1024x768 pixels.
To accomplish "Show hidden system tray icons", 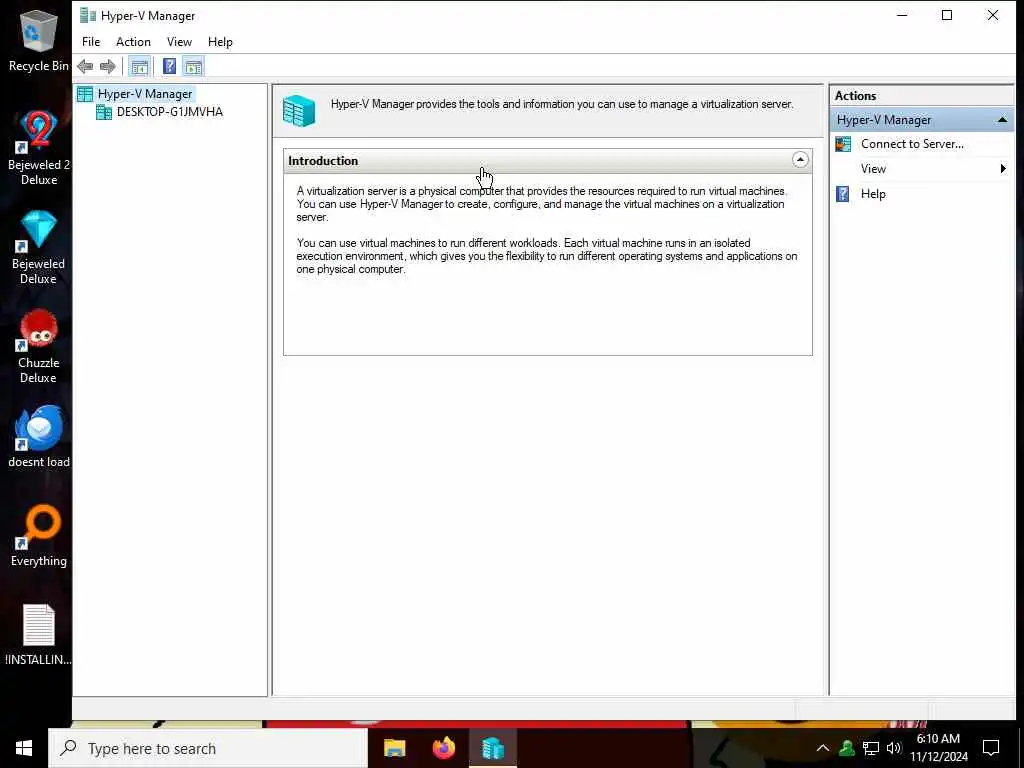I will point(823,748).
